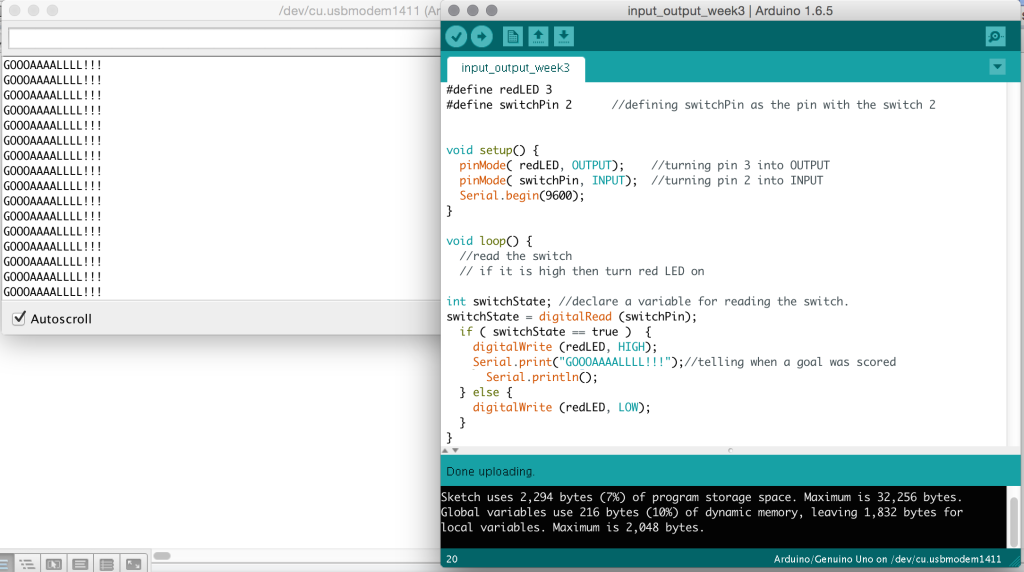Screen dimensions: 1024x572
Task: Click the cursor selection view icon at bottom
Action: (x=54, y=564)
